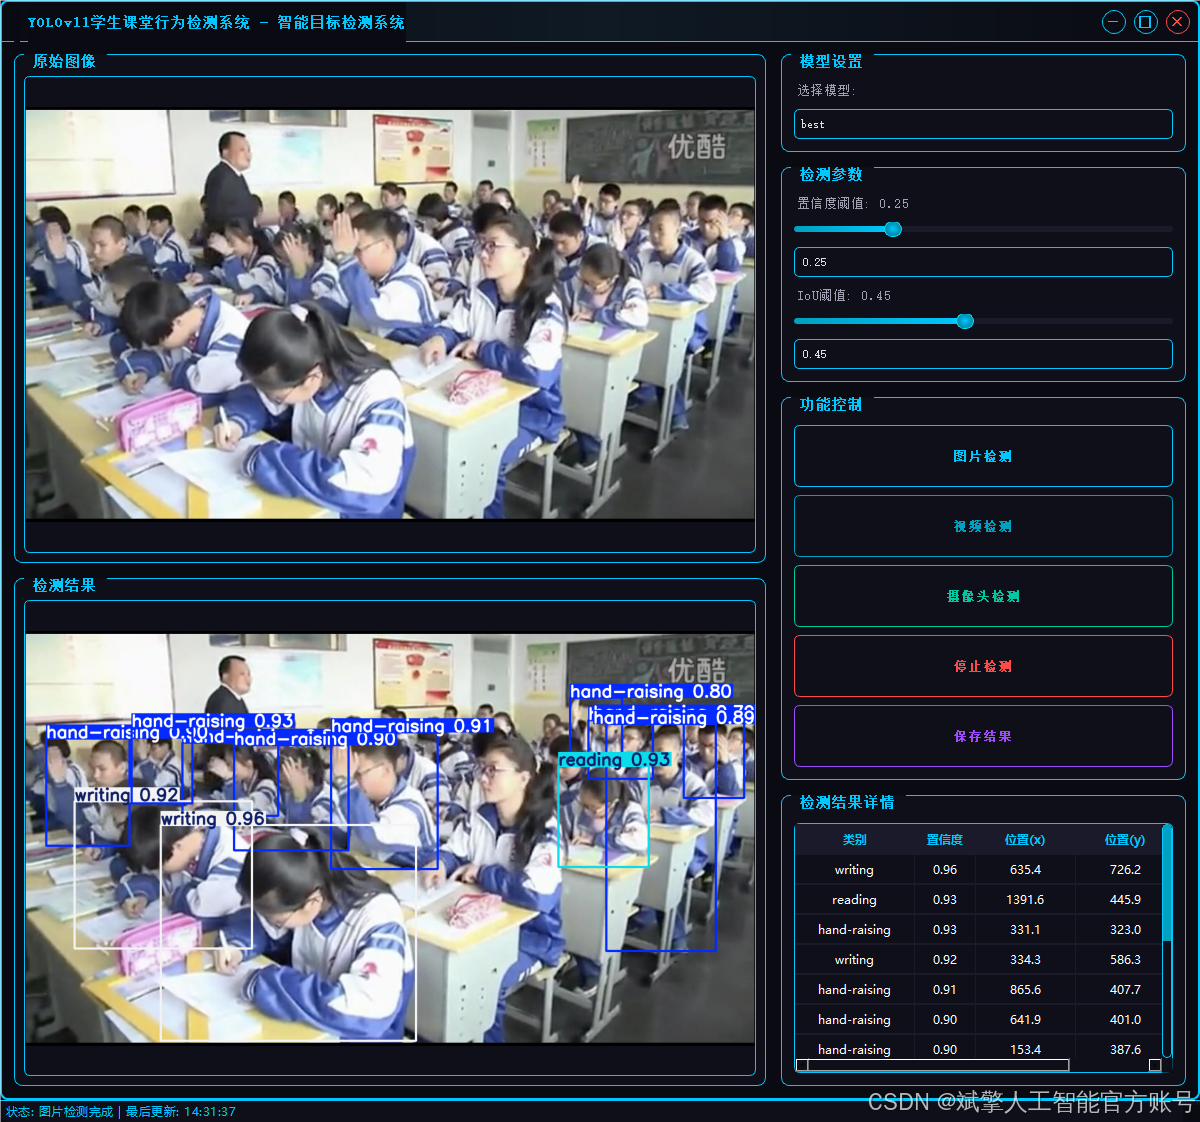Image resolution: width=1200 pixels, height=1122 pixels.
Task: Minimize the application window
Action: coord(1113,21)
